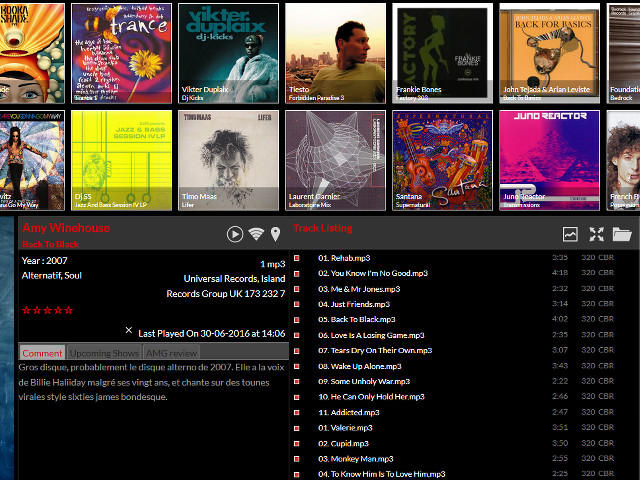Click red square beside Me & Mr Jones
Screen dimensions: 640x480
pyautogui.click(x=297, y=289)
